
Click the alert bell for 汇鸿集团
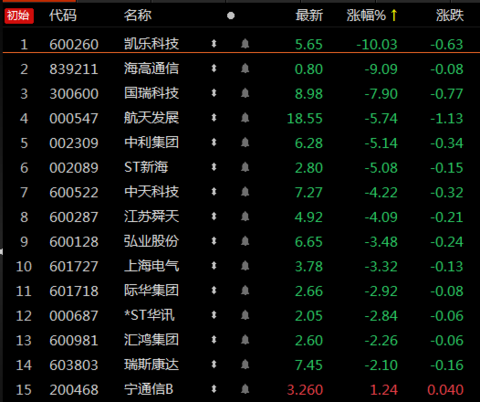coord(245,340)
